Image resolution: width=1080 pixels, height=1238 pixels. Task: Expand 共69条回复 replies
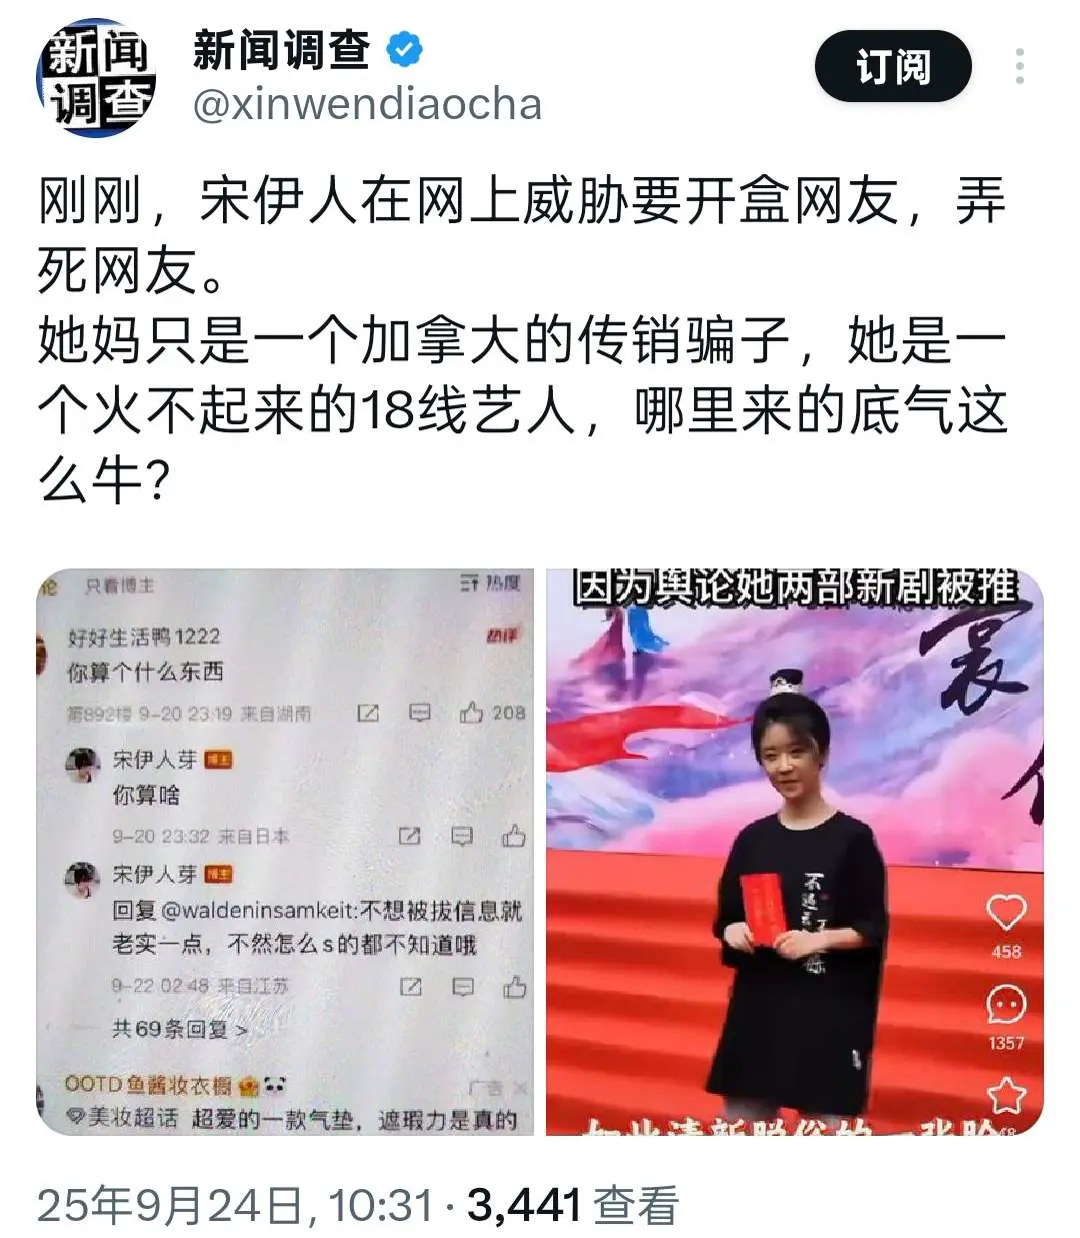(180, 1029)
